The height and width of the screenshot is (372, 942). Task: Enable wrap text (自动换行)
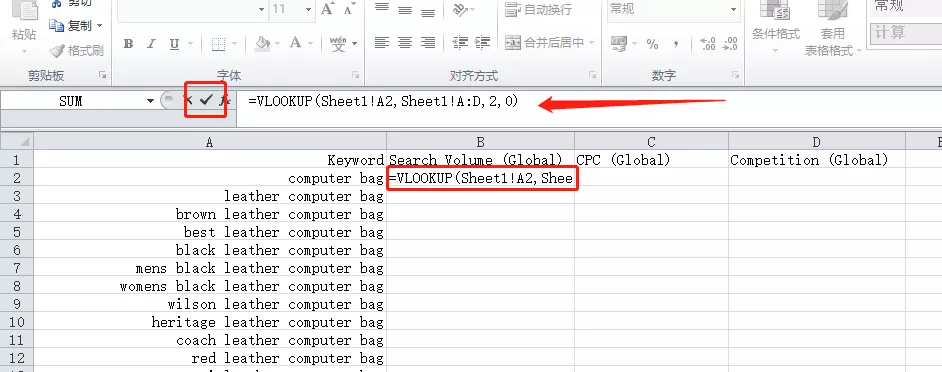click(538, 9)
